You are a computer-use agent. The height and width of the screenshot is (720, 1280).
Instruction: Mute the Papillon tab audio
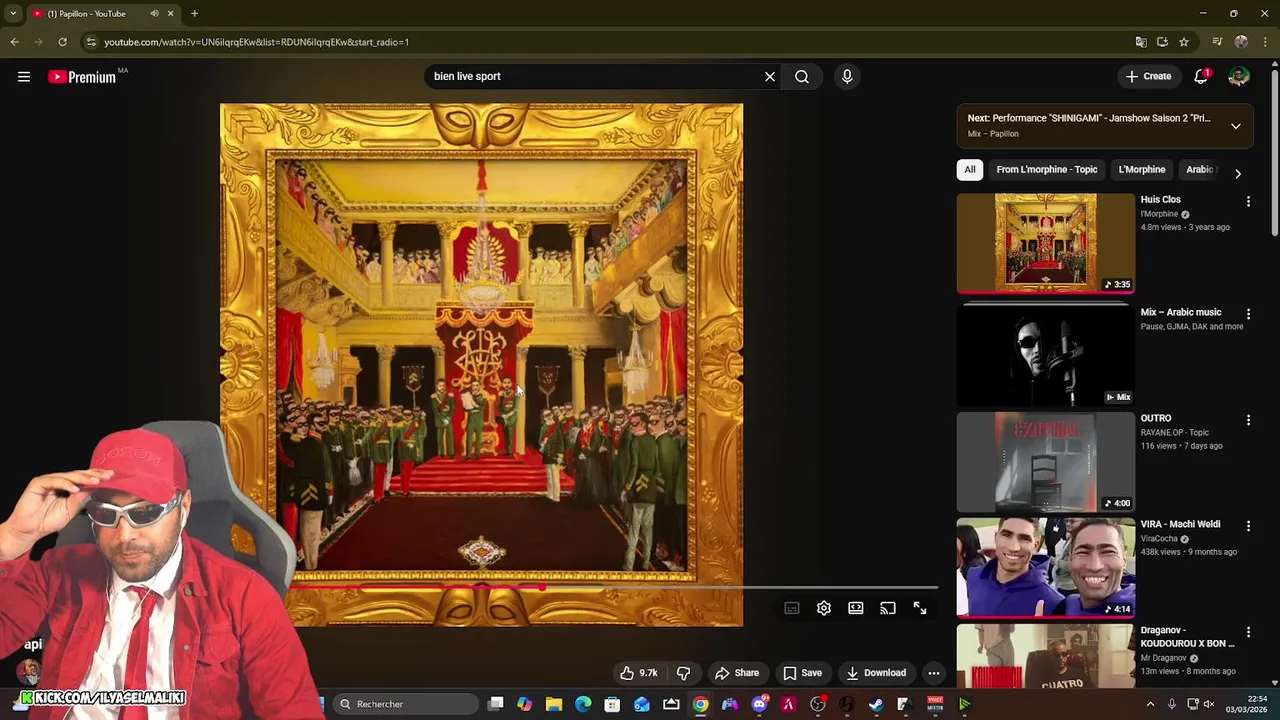coord(154,13)
